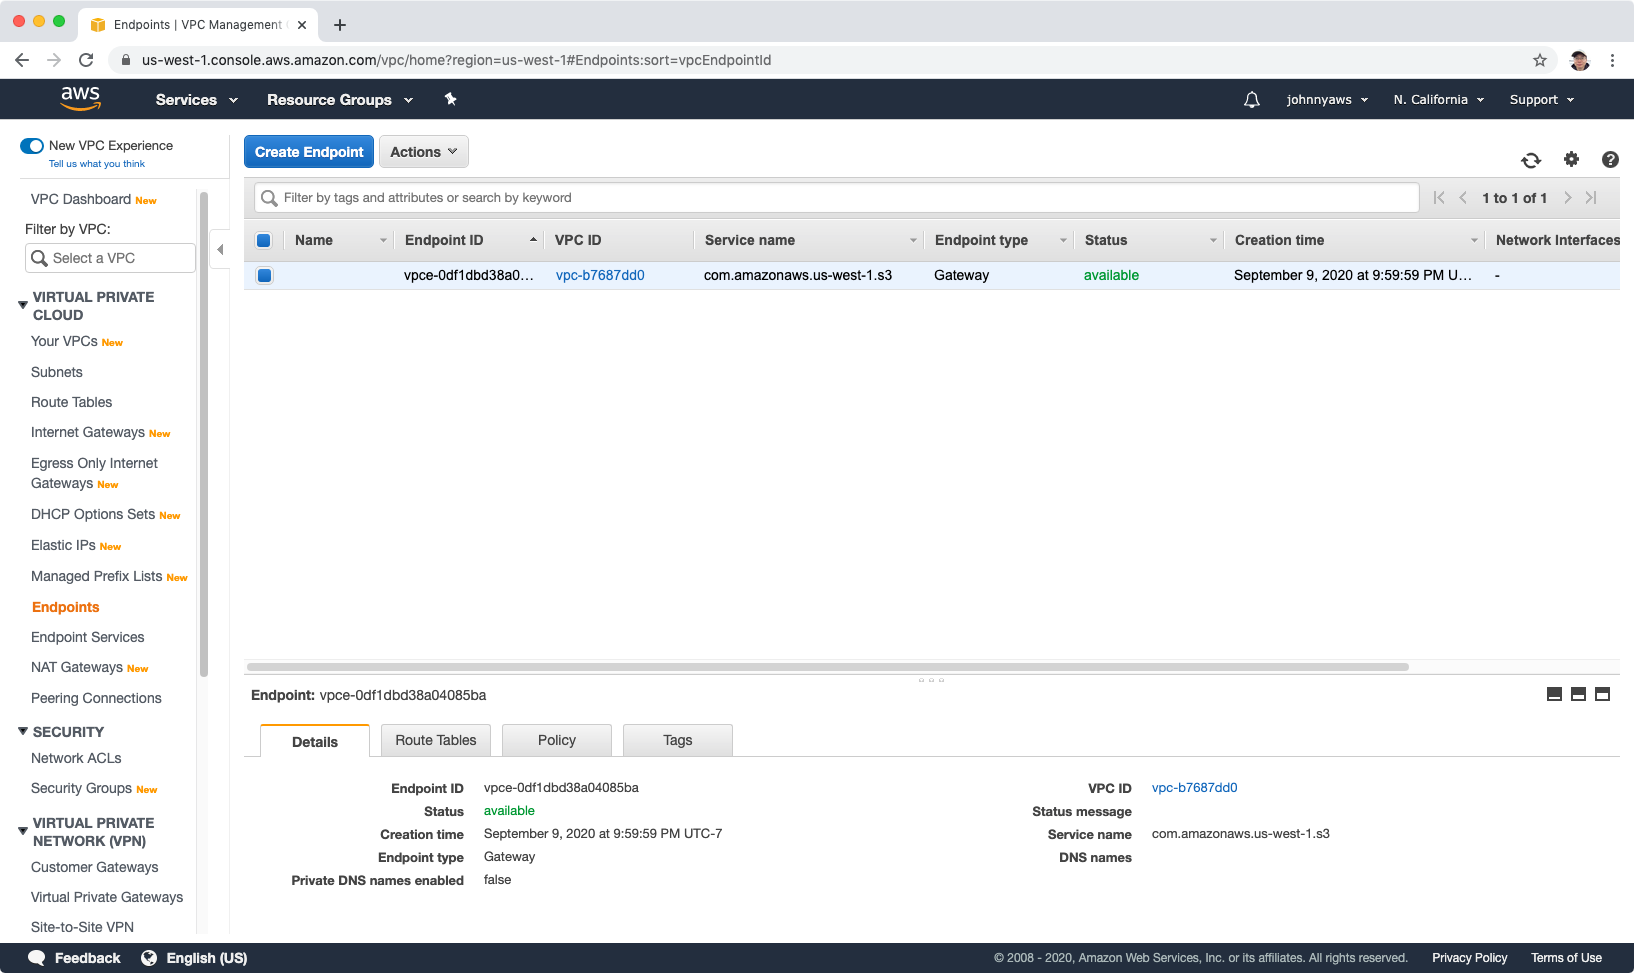The height and width of the screenshot is (973, 1634).
Task: Go to next page of results
Action: (1567, 198)
